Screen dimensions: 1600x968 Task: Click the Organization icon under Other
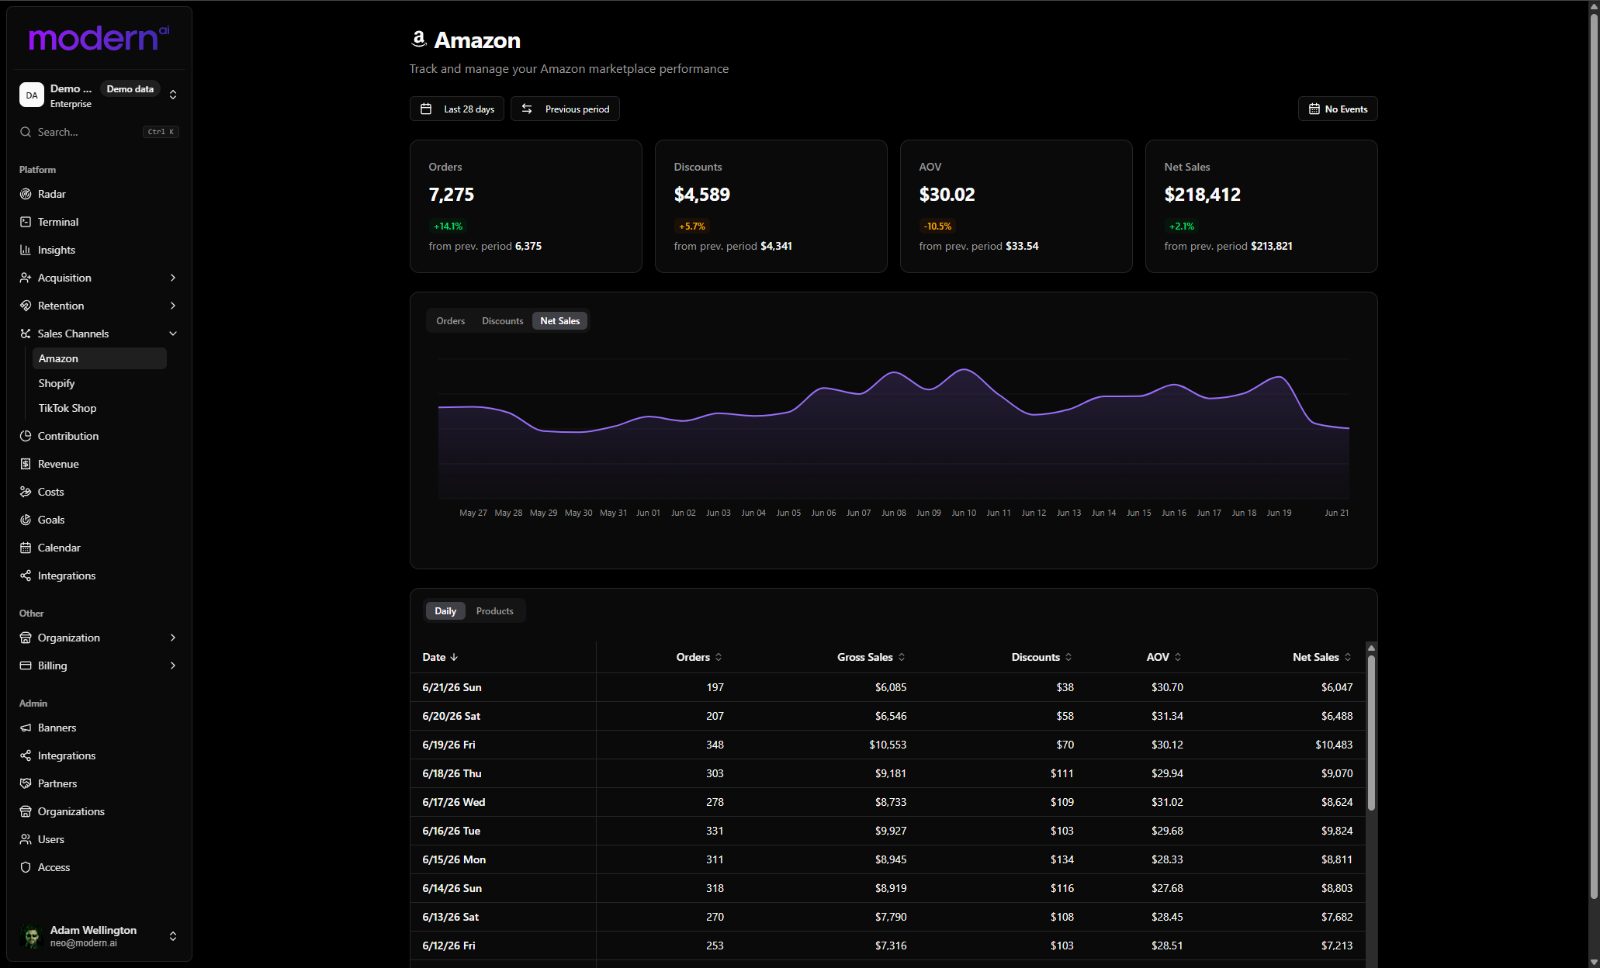(26, 638)
